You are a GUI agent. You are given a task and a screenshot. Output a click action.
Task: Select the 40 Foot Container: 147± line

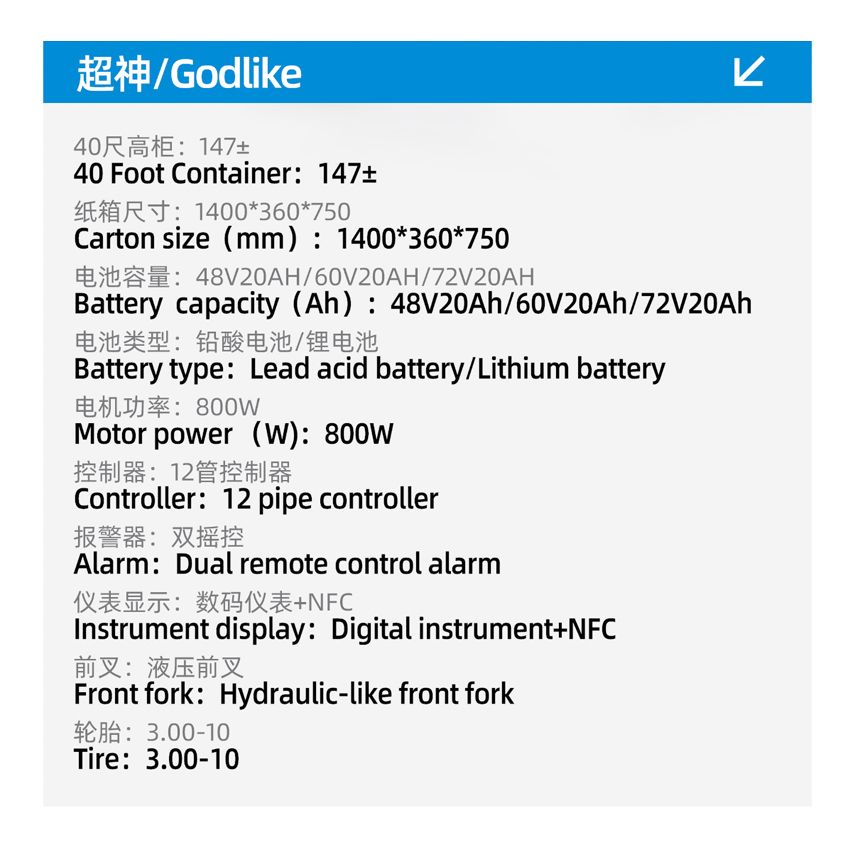pyautogui.click(x=225, y=174)
